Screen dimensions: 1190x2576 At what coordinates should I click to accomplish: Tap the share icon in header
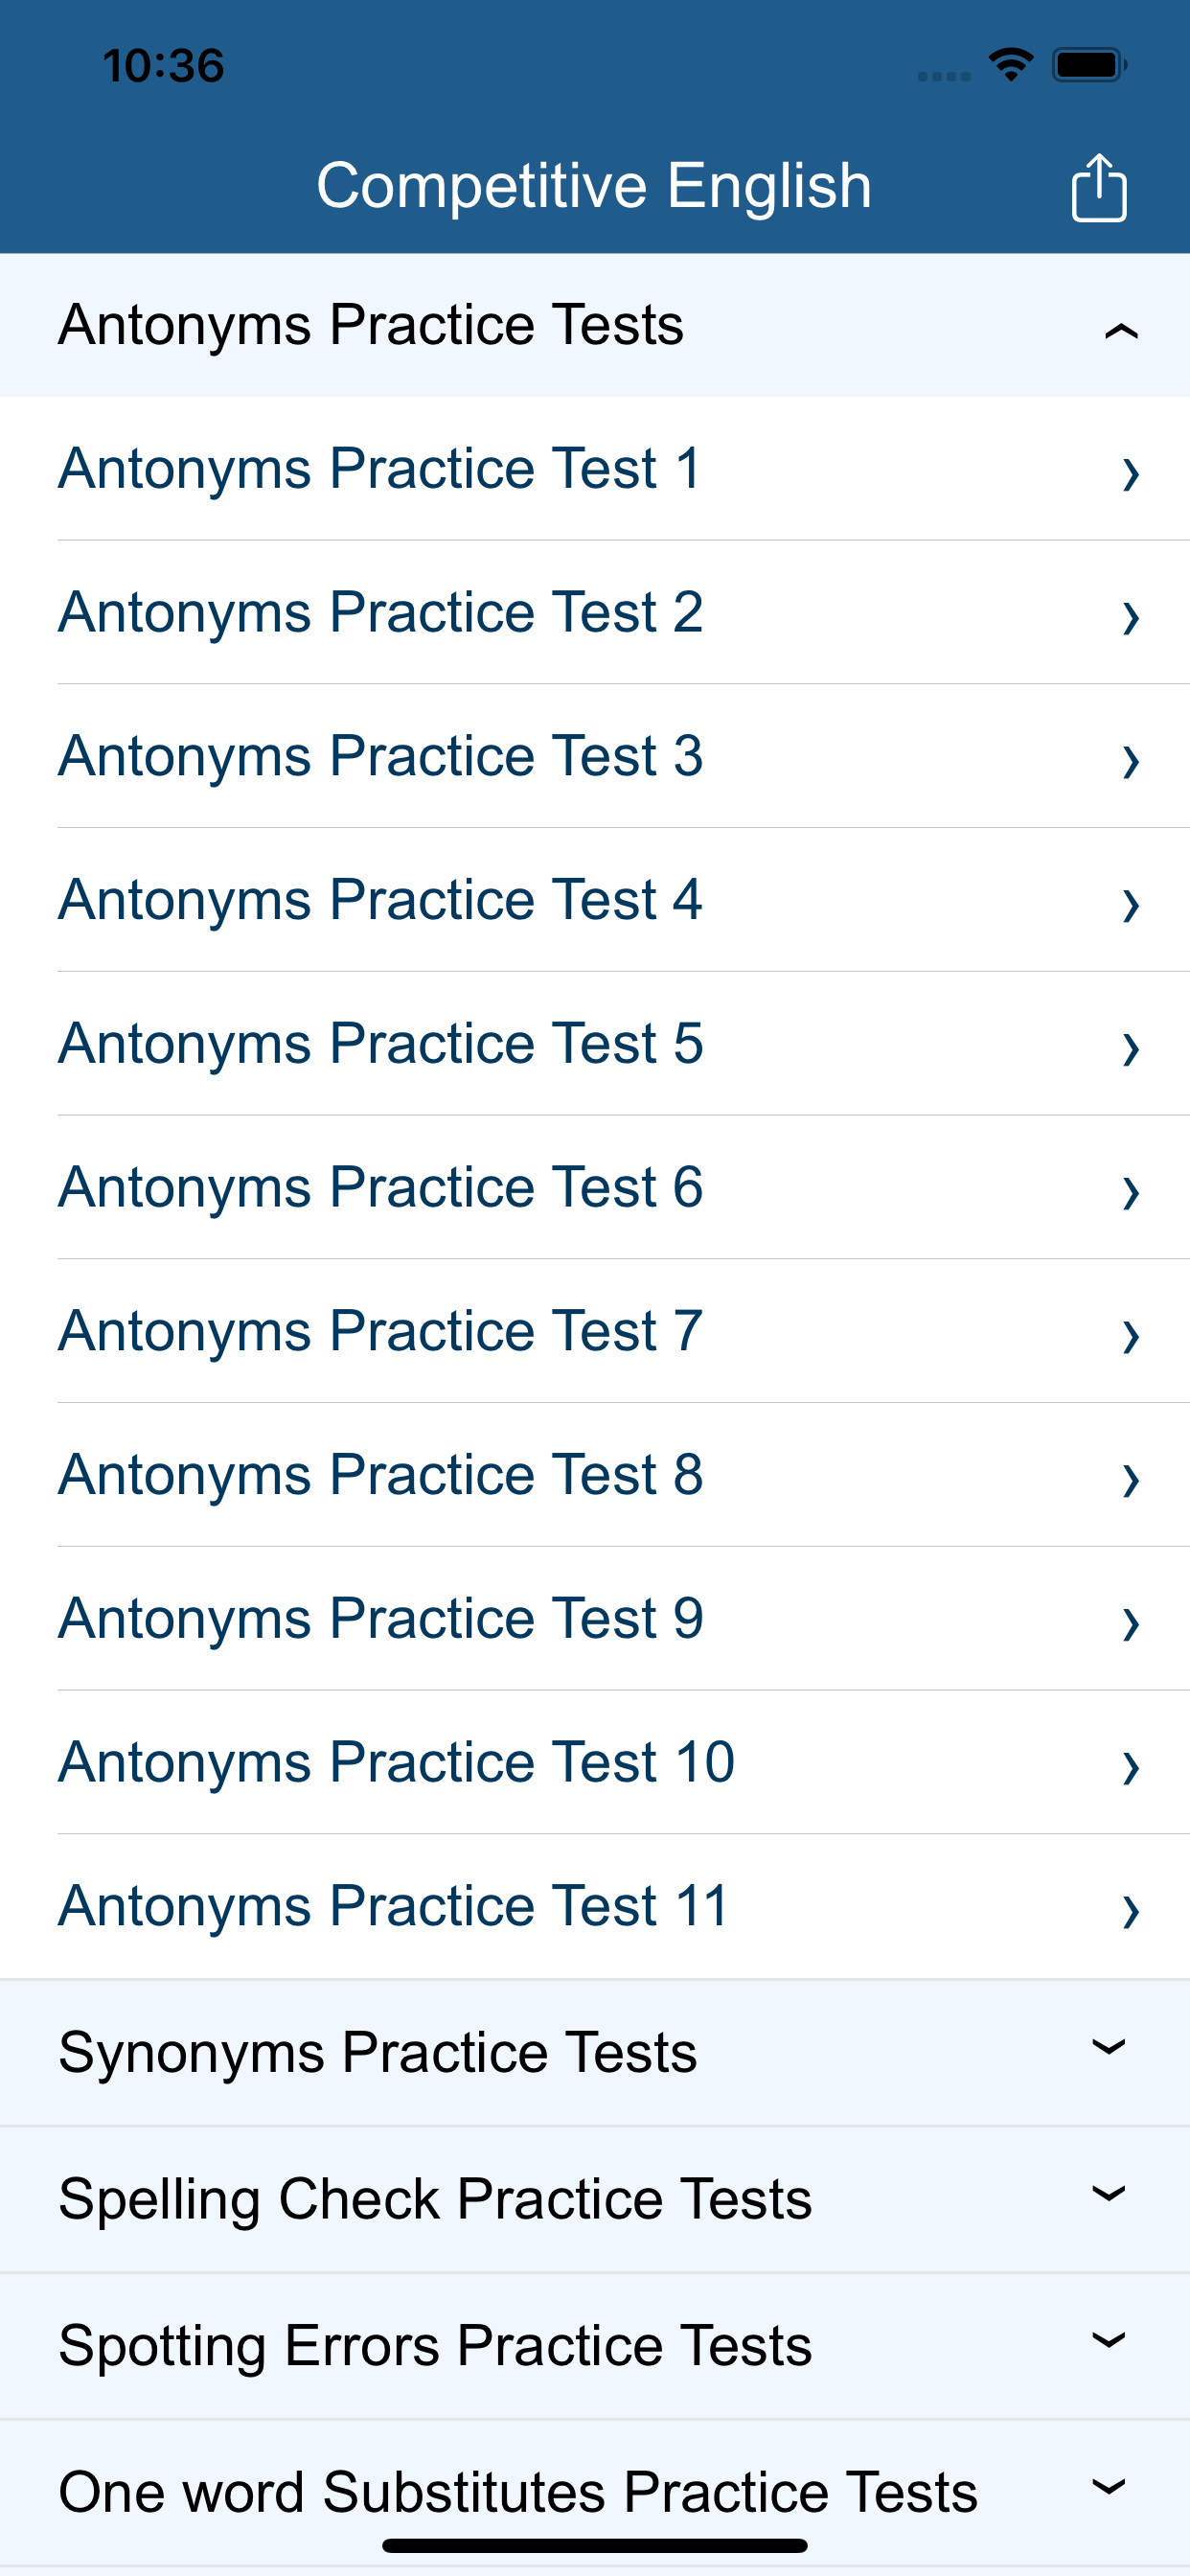1098,188
